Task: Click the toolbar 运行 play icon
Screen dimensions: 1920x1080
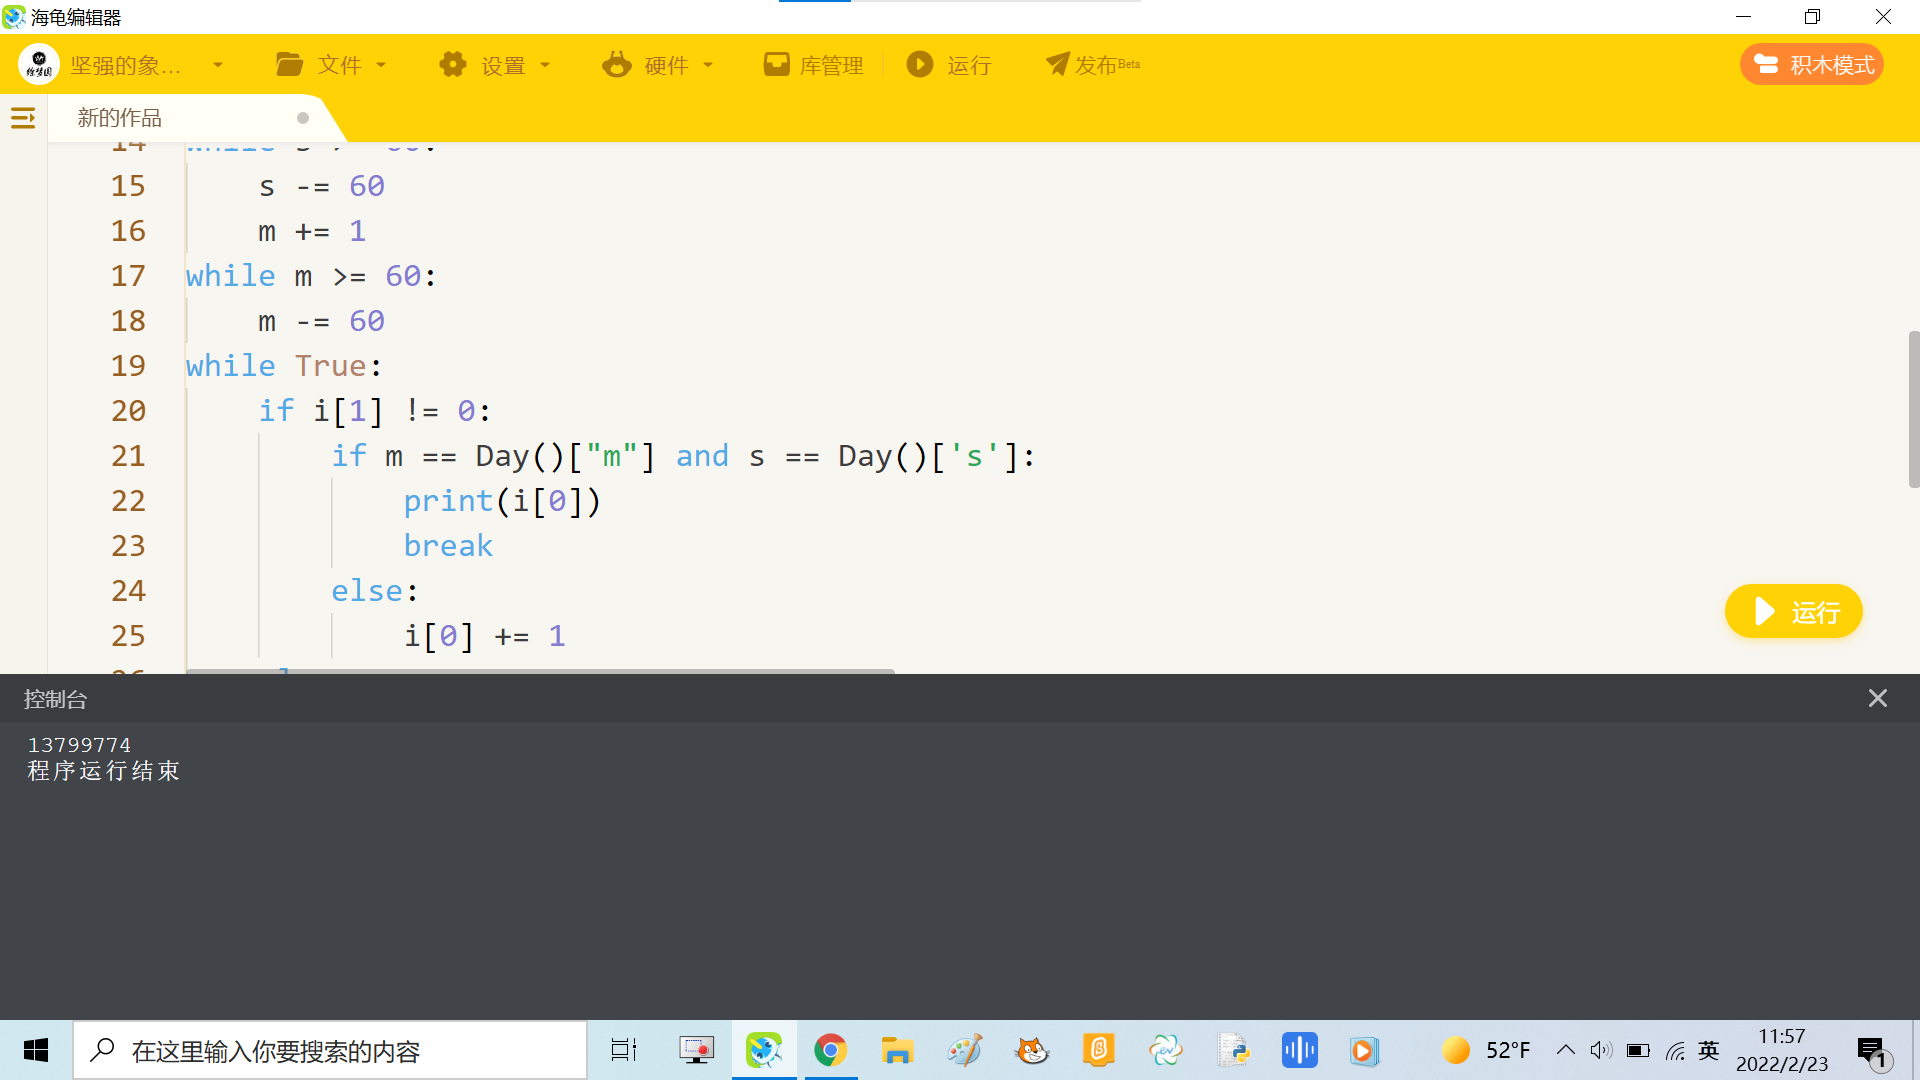Action: coord(920,65)
